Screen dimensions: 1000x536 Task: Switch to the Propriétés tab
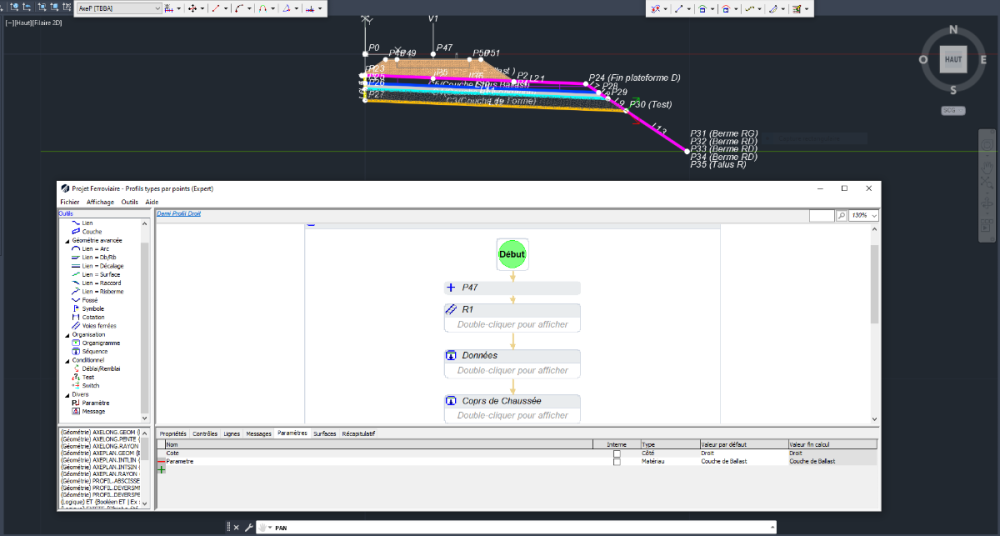pos(173,433)
